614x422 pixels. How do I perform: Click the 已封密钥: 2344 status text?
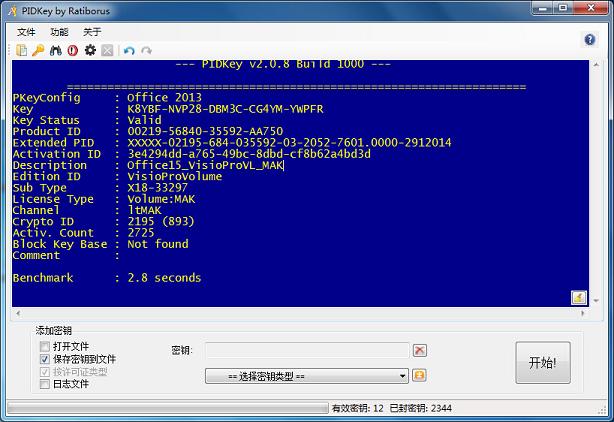(421, 408)
